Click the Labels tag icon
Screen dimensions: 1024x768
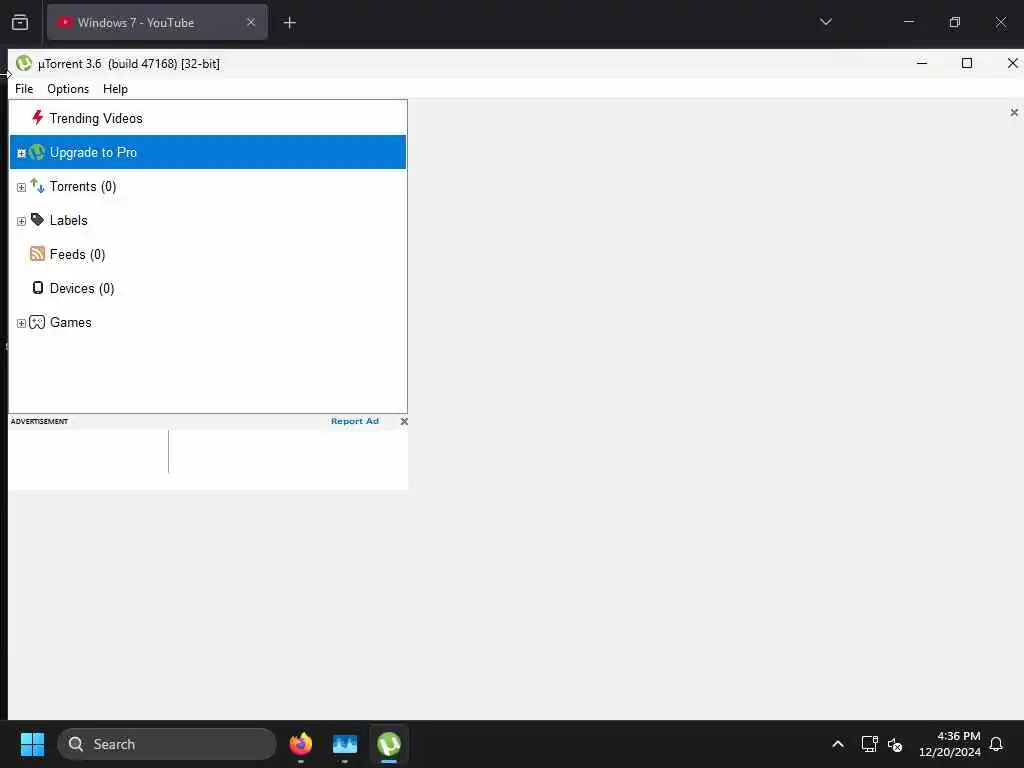(x=37, y=220)
